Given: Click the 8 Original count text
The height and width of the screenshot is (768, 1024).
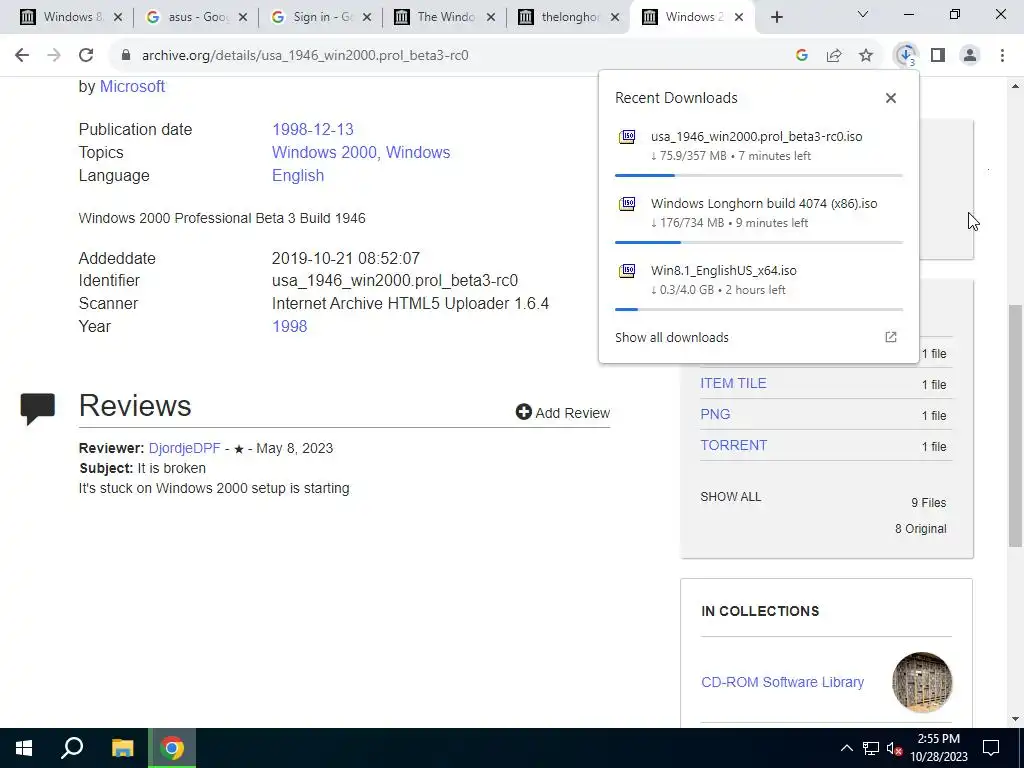Looking at the screenshot, I should tap(921, 529).
